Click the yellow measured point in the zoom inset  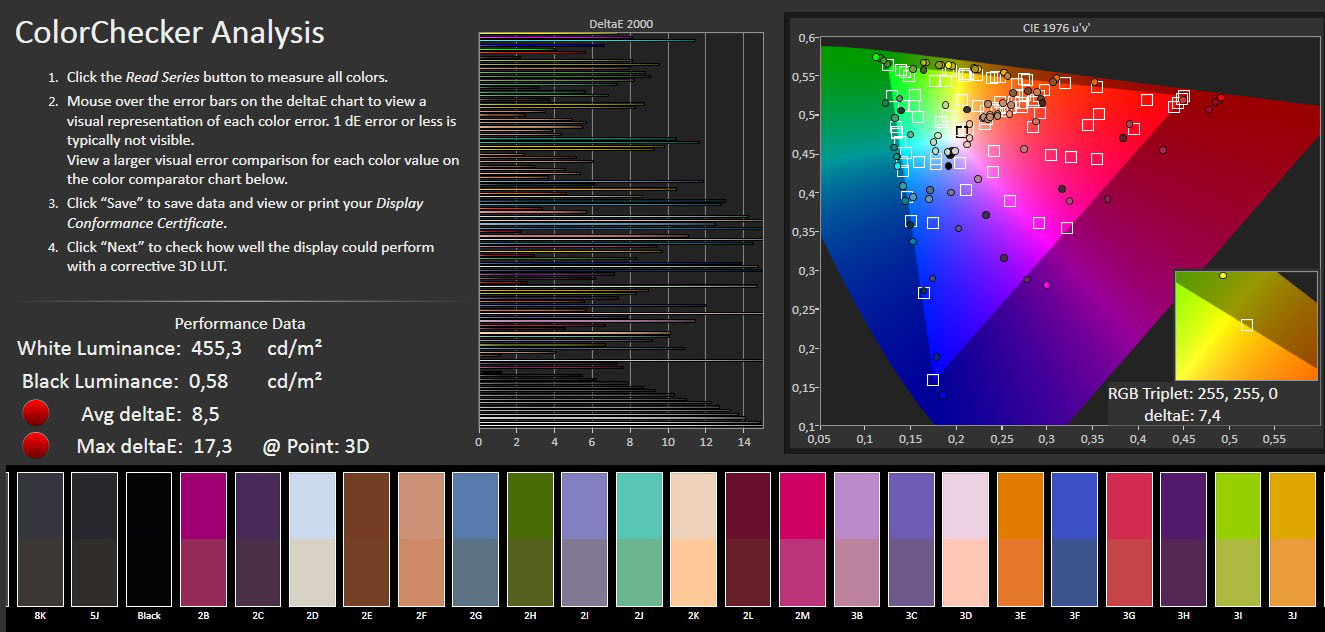tap(1223, 275)
